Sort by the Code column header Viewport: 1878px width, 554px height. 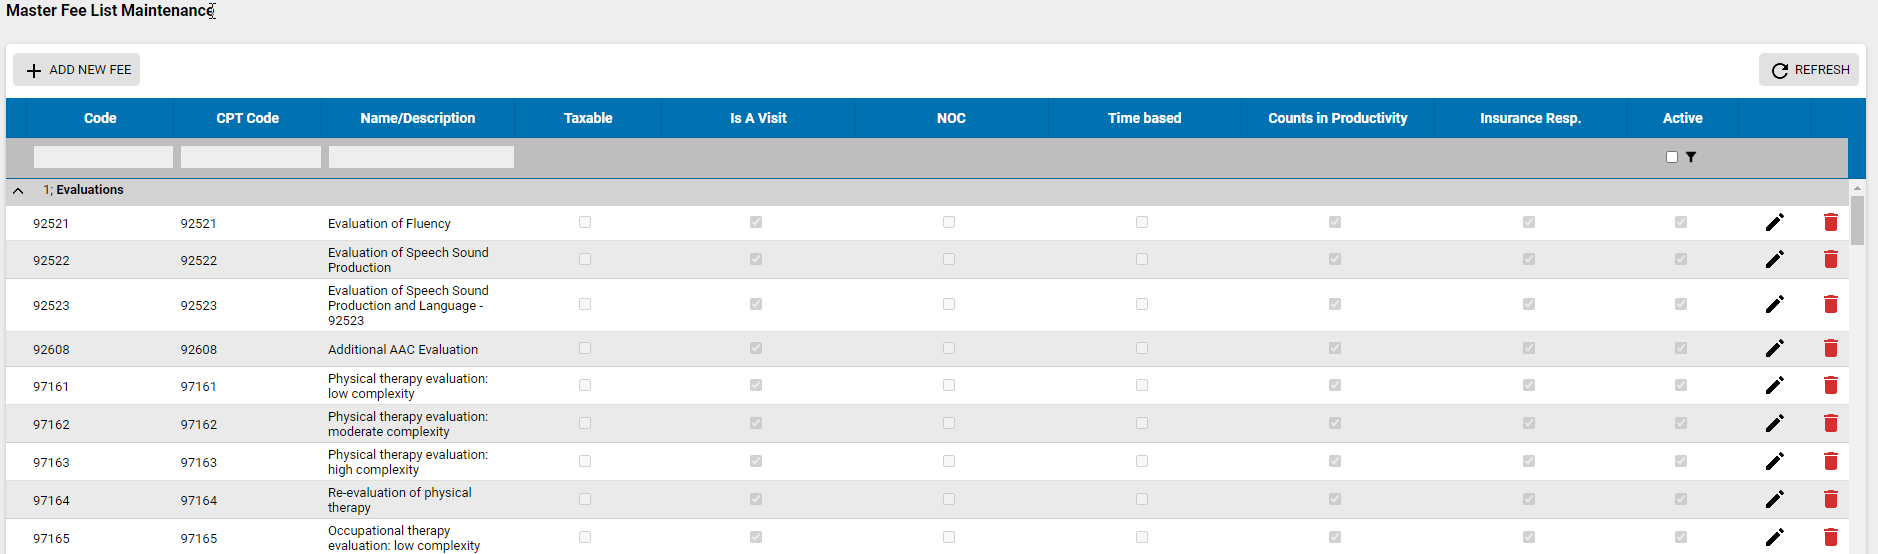click(100, 118)
